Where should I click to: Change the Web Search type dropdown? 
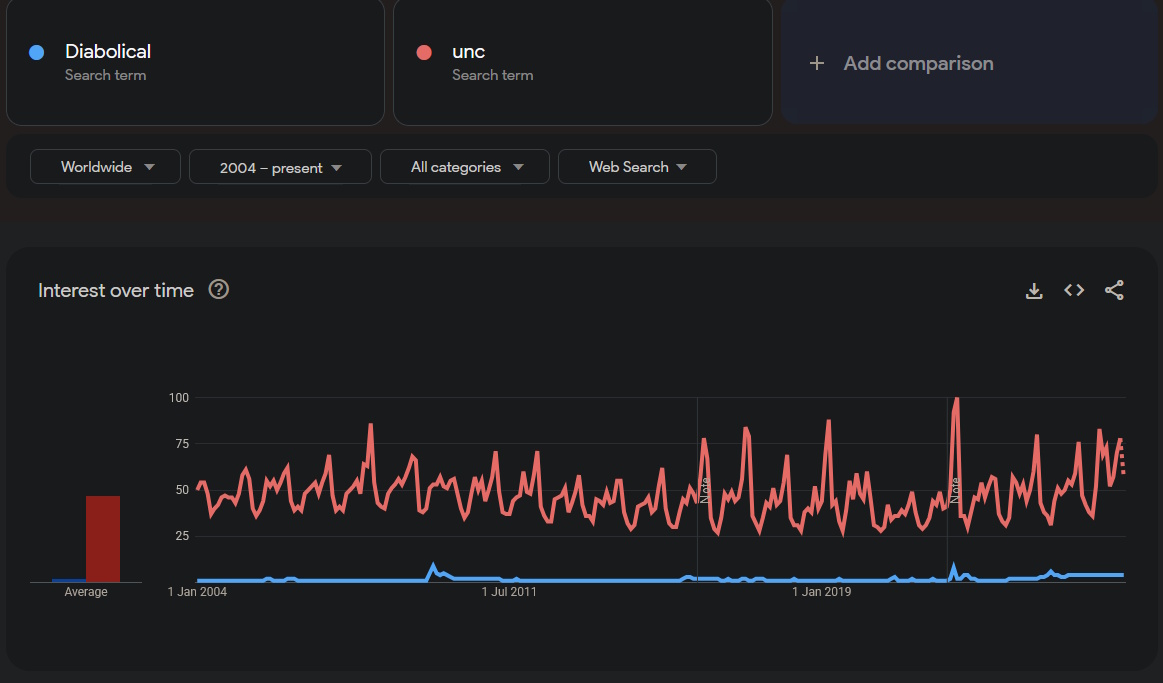(x=637, y=166)
